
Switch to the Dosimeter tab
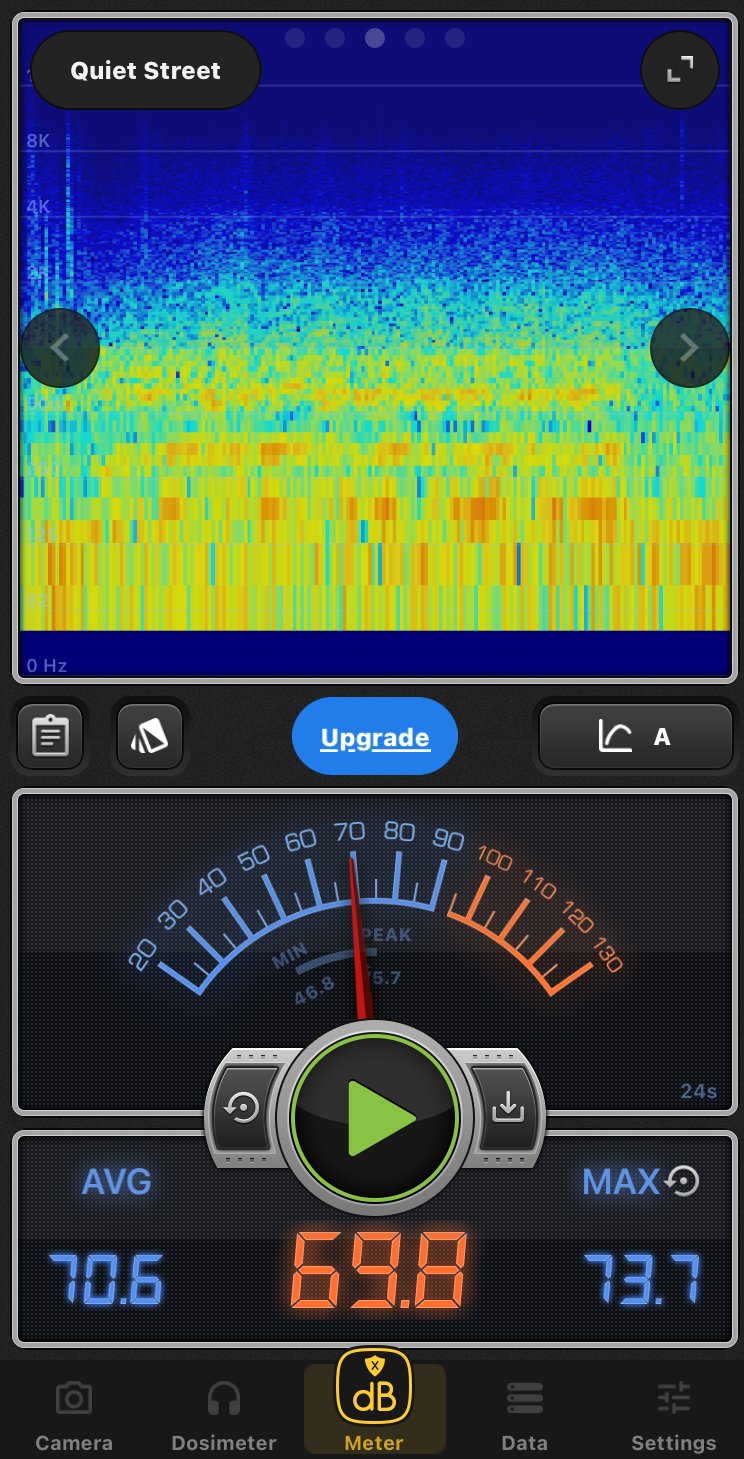tap(223, 1415)
